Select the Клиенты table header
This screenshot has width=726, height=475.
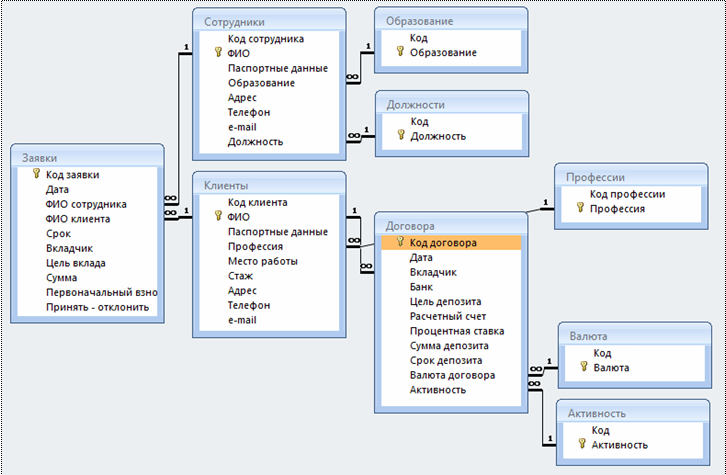(x=268, y=185)
